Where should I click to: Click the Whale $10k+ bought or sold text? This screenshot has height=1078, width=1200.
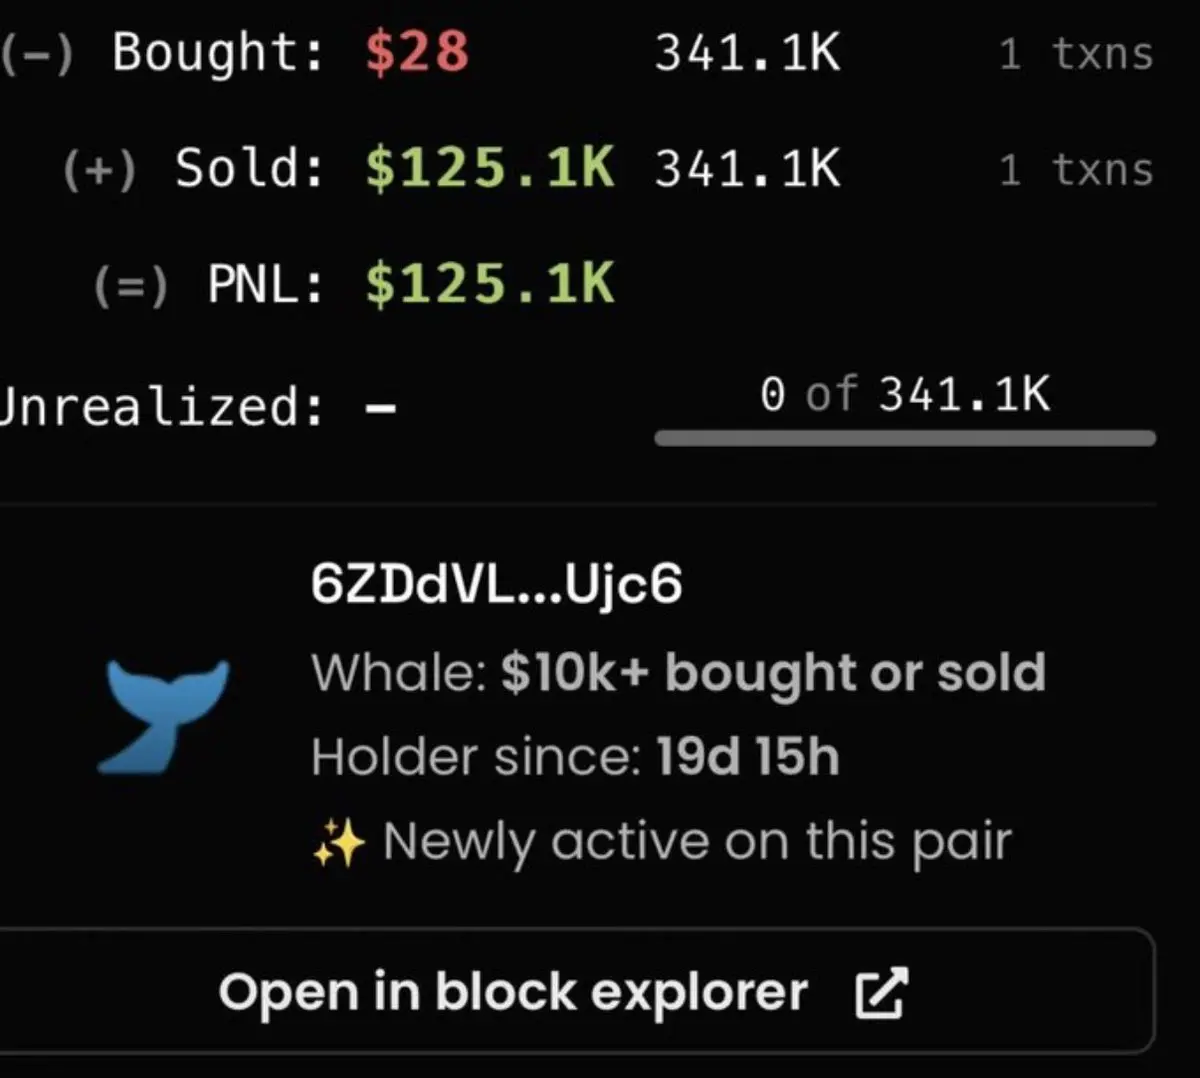[x=679, y=673]
